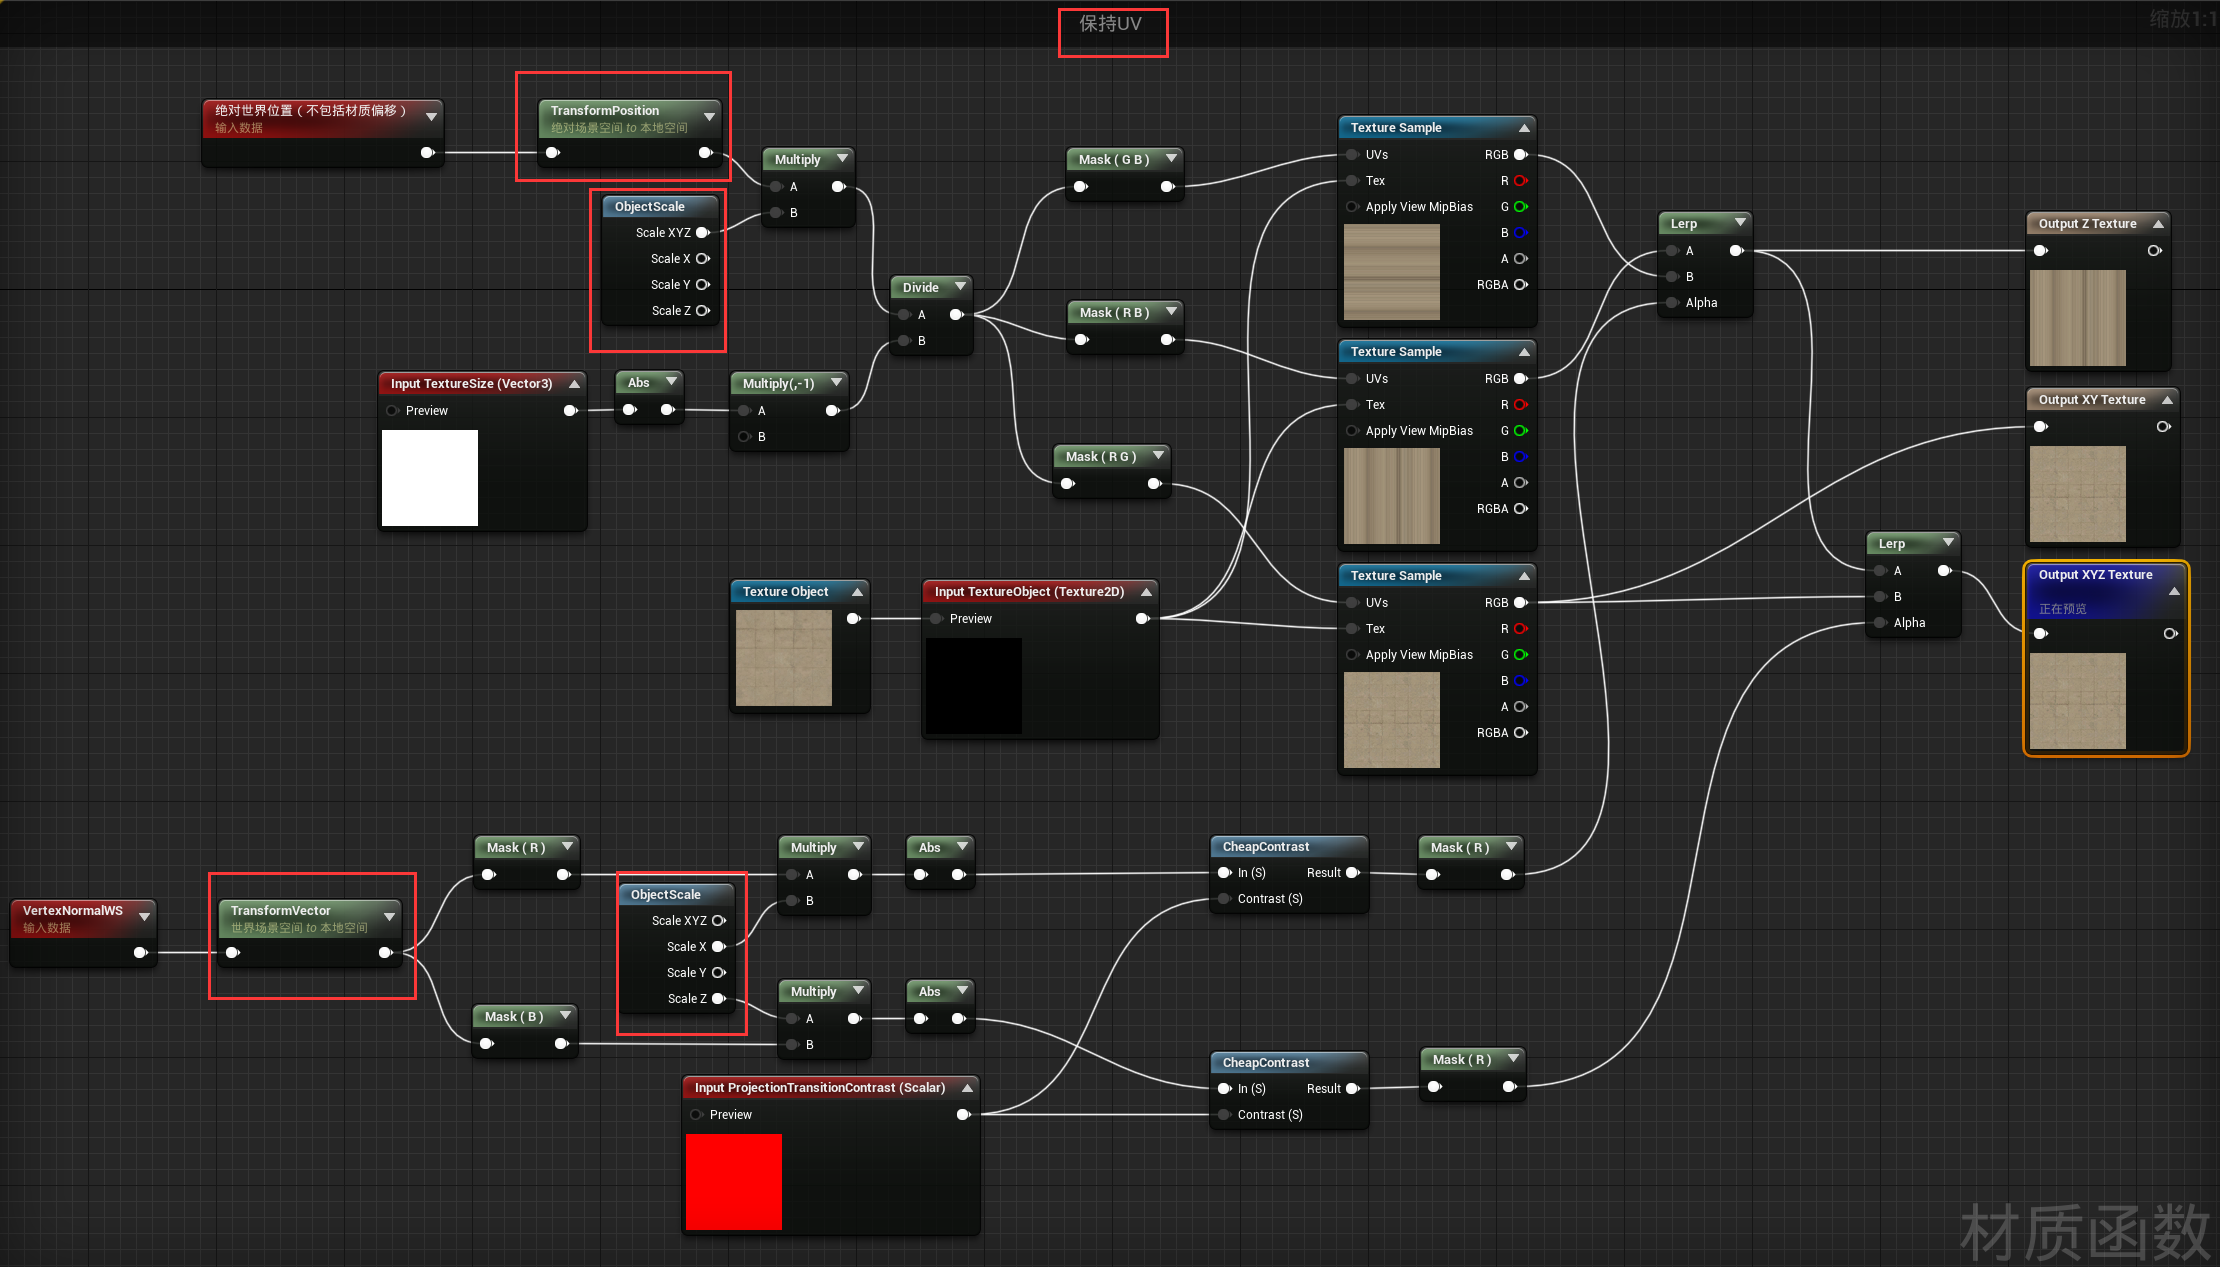Click the red Preview swatch on Input ProjectionTransitionContrast
This screenshot has height=1267, width=2220.
click(733, 1182)
